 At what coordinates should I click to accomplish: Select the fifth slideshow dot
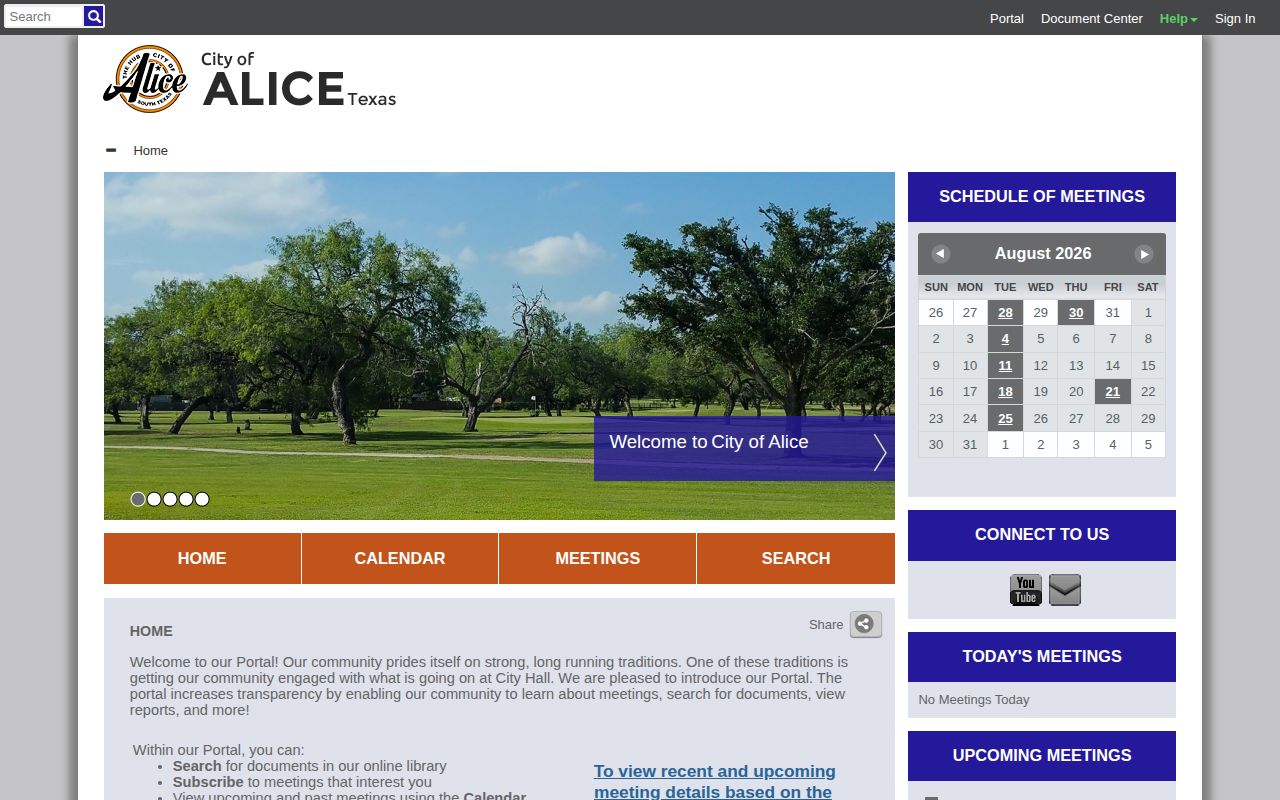tap(202, 499)
